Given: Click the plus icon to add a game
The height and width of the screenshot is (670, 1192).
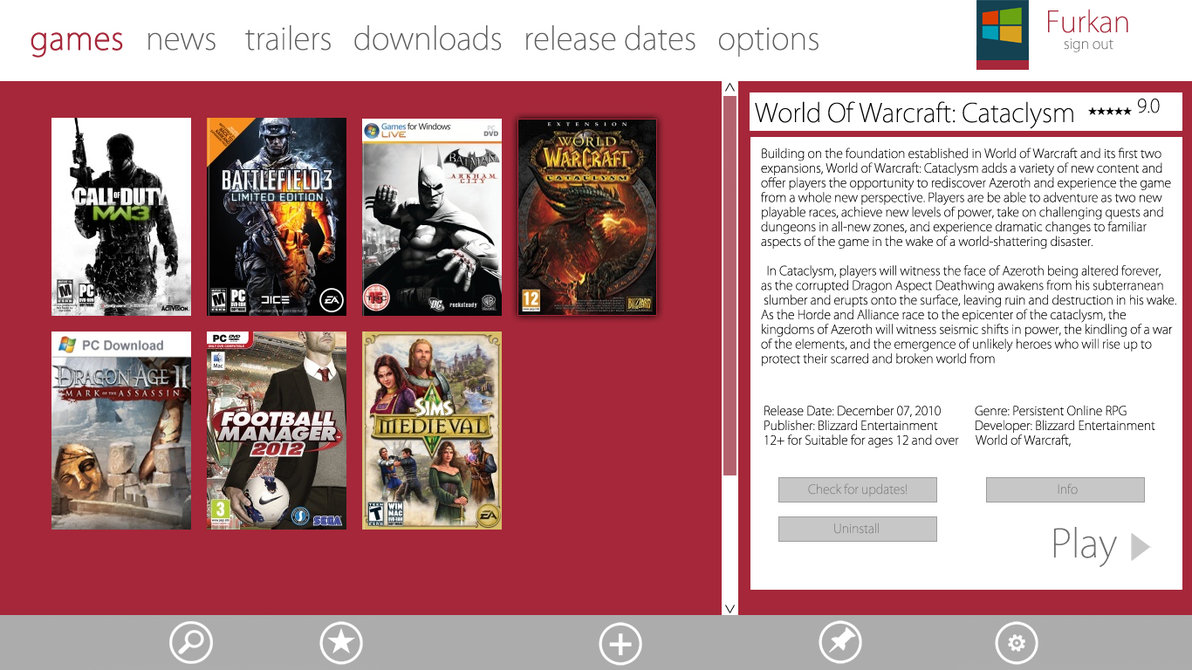Looking at the screenshot, I should 620,643.
